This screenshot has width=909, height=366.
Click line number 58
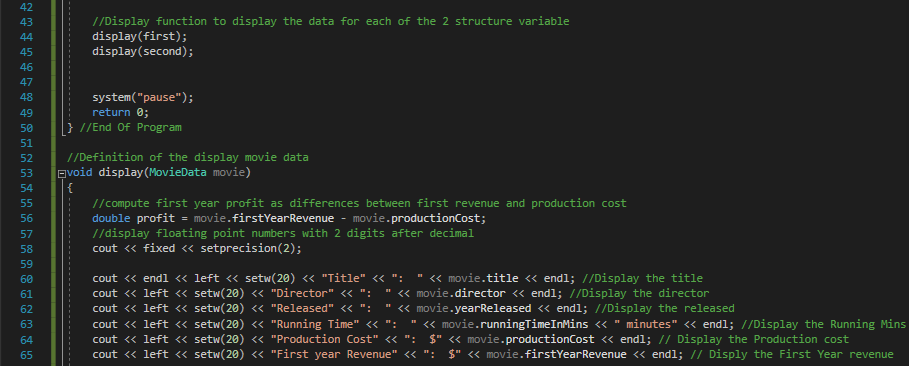[27, 248]
